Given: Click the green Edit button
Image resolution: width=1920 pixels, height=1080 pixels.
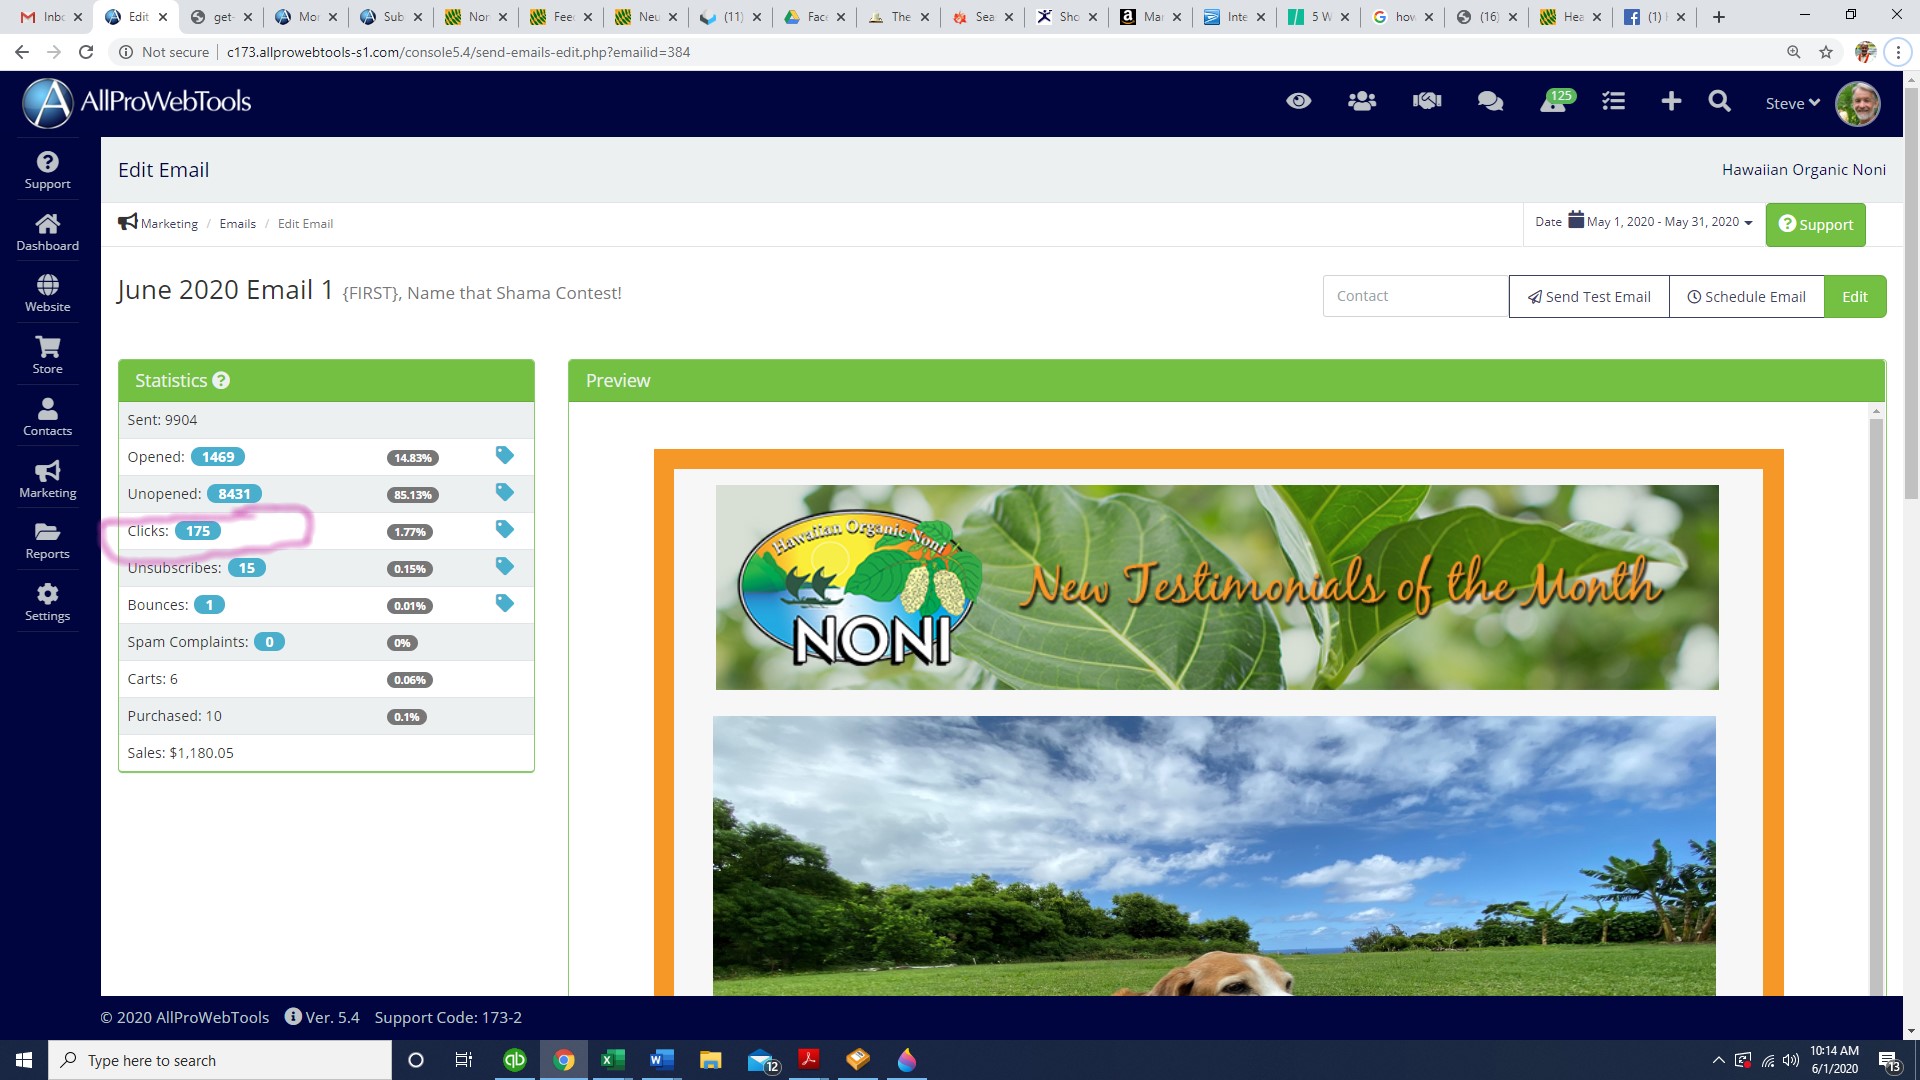Looking at the screenshot, I should point(1855,296).
